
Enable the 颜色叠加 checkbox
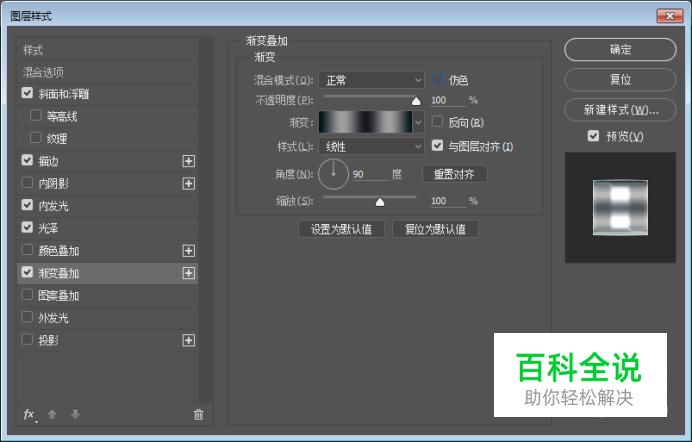coord(27,250)
